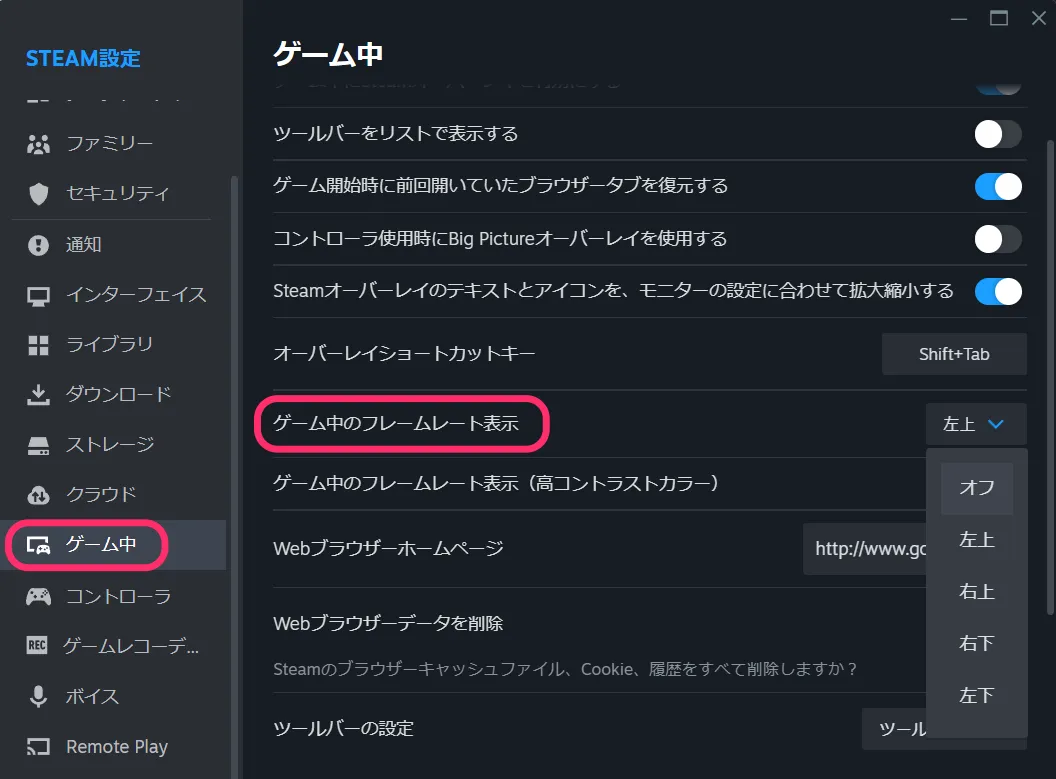Choose オフ in the frame rate display dropdown
The width and height of the screenshot is (1056, 779).
(975, 488)
